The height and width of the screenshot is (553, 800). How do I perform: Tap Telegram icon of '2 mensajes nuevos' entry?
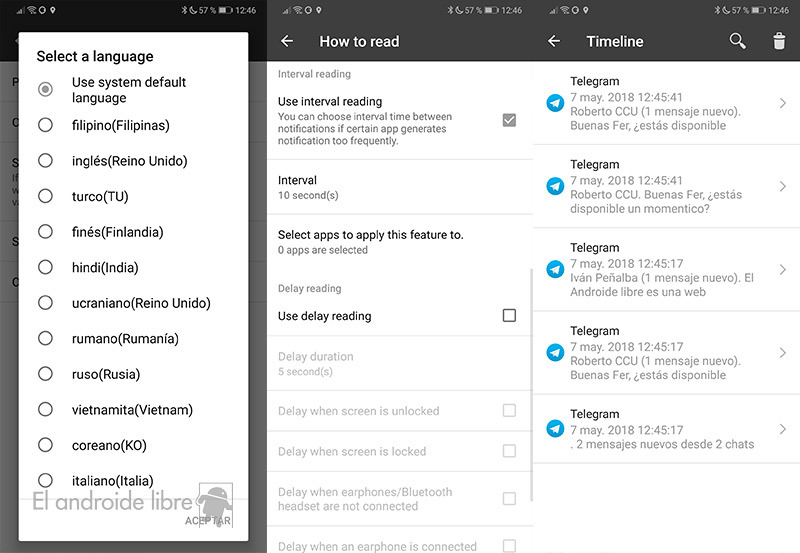point(555,429)
